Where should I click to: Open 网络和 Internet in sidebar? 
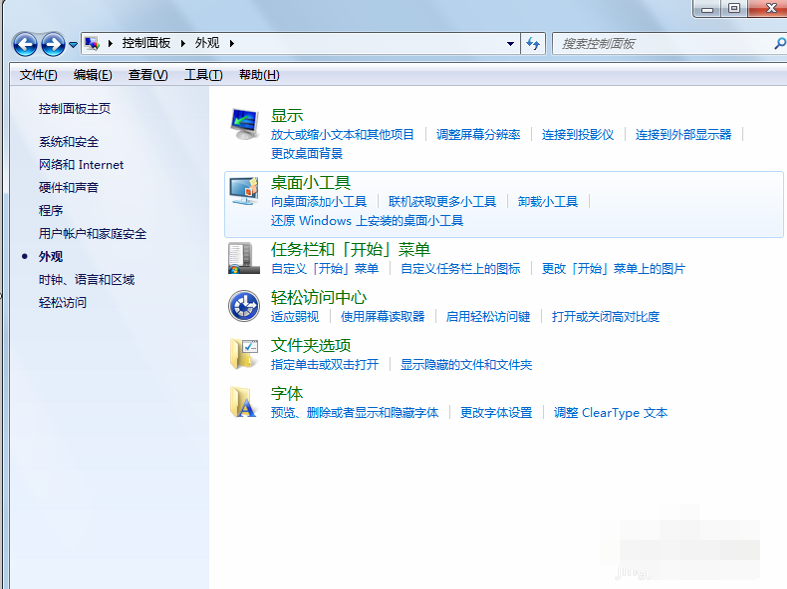(x=81, y=165)
